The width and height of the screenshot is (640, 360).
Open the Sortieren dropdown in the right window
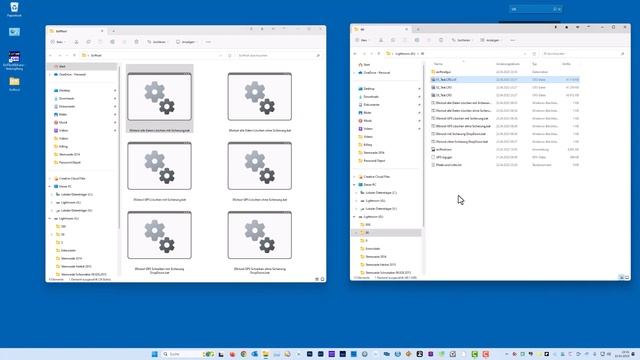462,40
